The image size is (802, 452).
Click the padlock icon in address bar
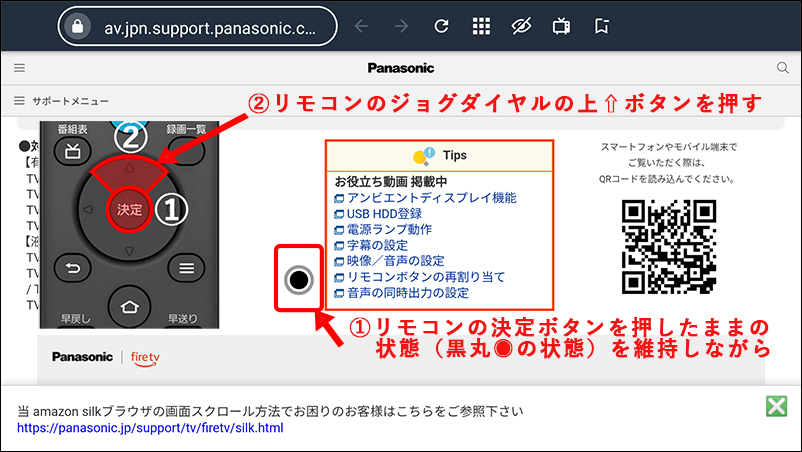(77, 27)
